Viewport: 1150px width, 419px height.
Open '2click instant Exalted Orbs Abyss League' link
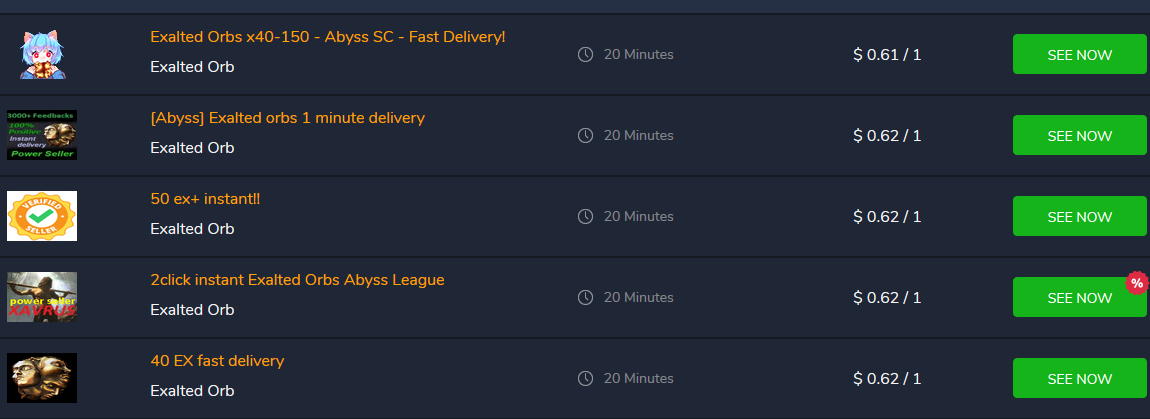(297, 280)
